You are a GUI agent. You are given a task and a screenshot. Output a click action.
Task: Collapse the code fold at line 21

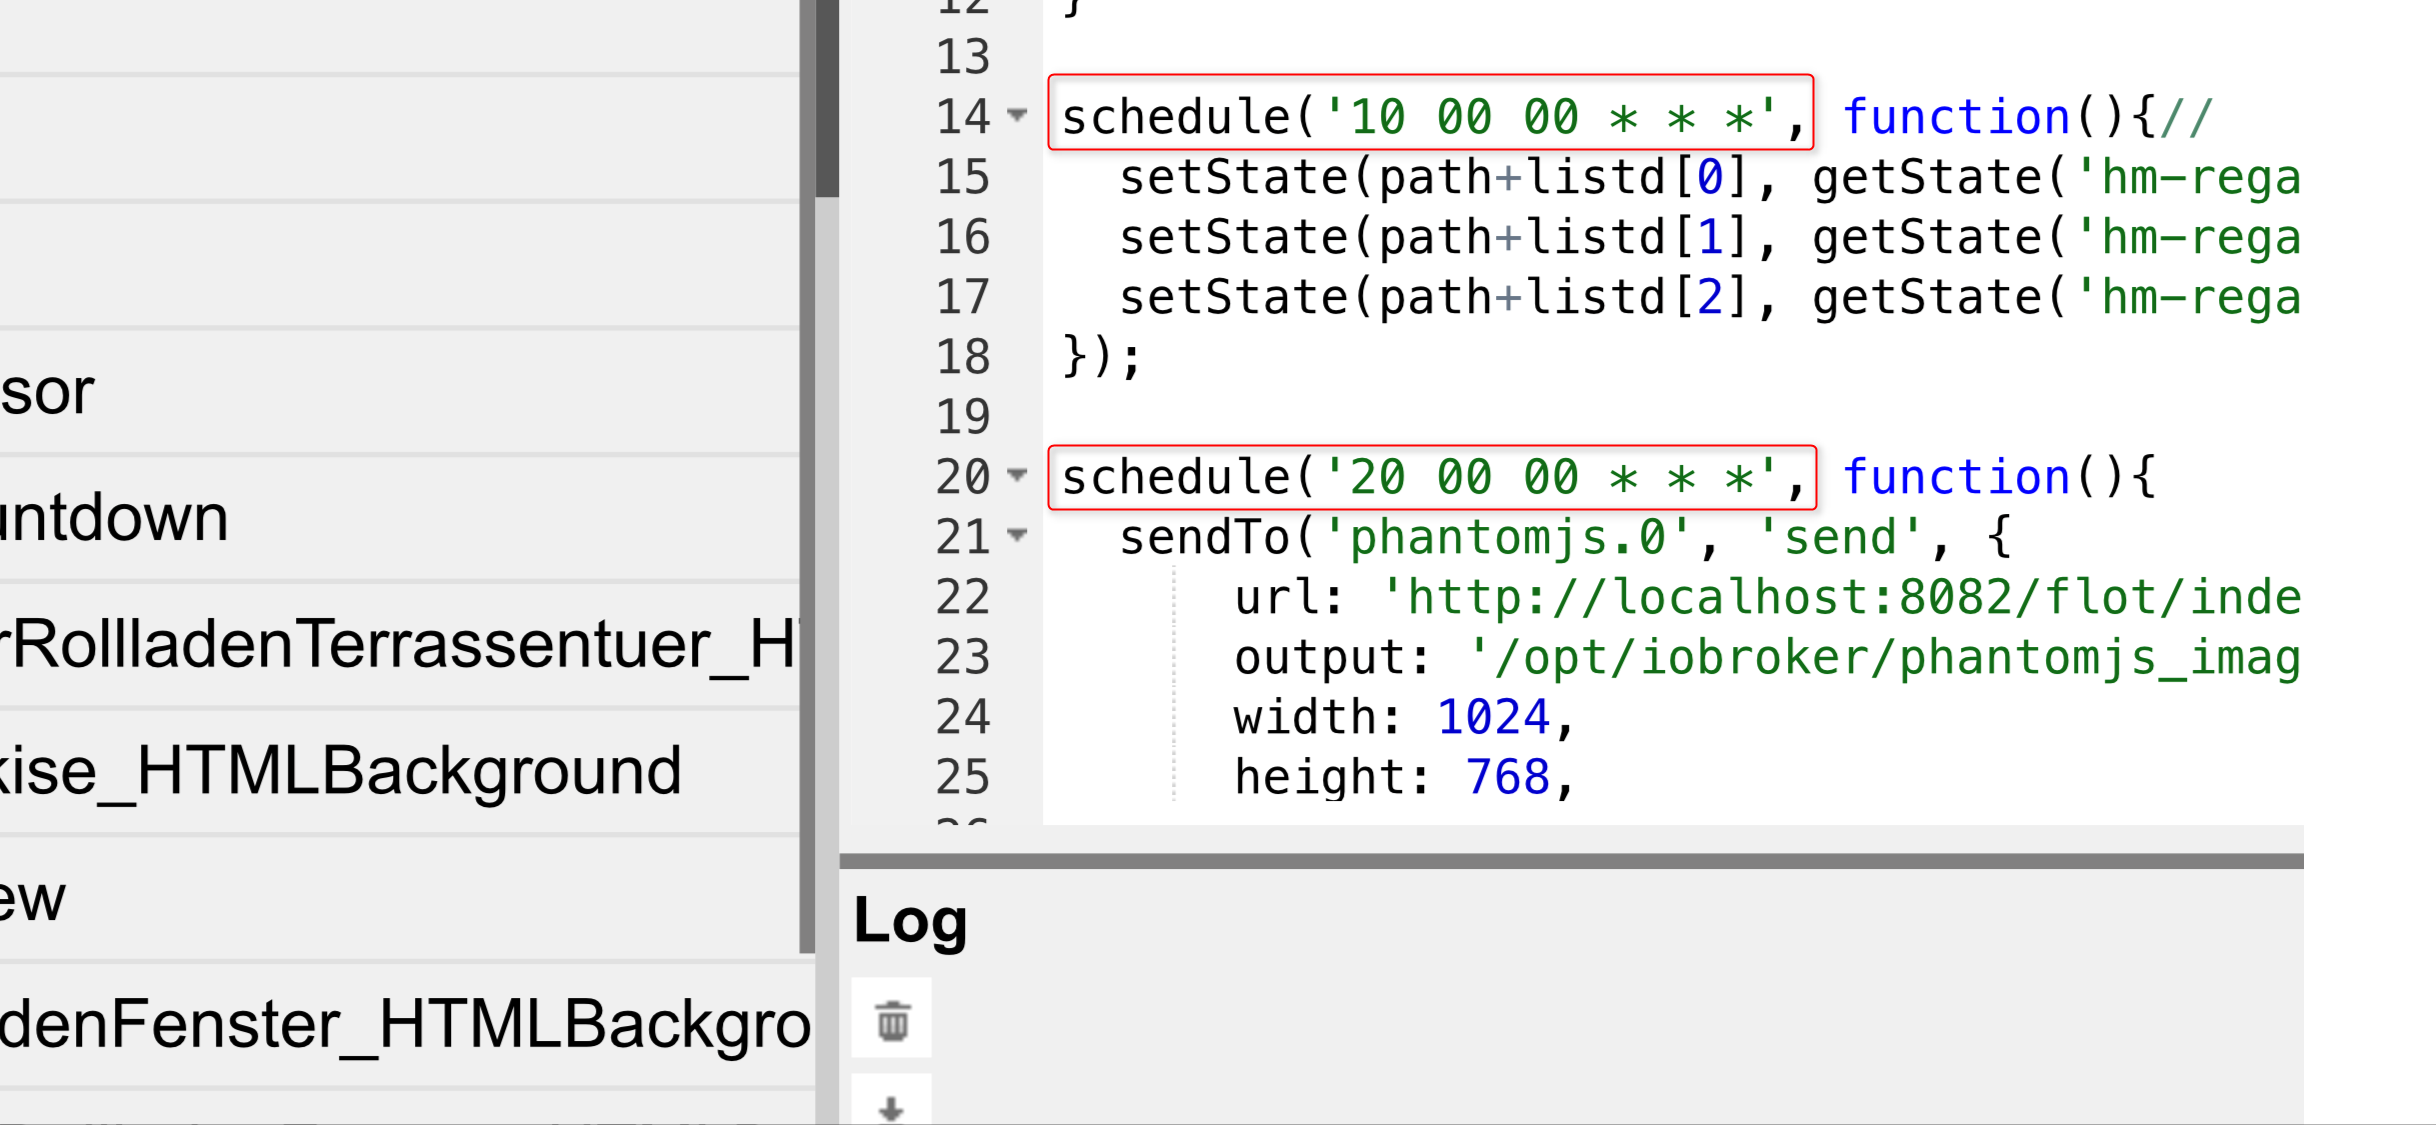1017,535
